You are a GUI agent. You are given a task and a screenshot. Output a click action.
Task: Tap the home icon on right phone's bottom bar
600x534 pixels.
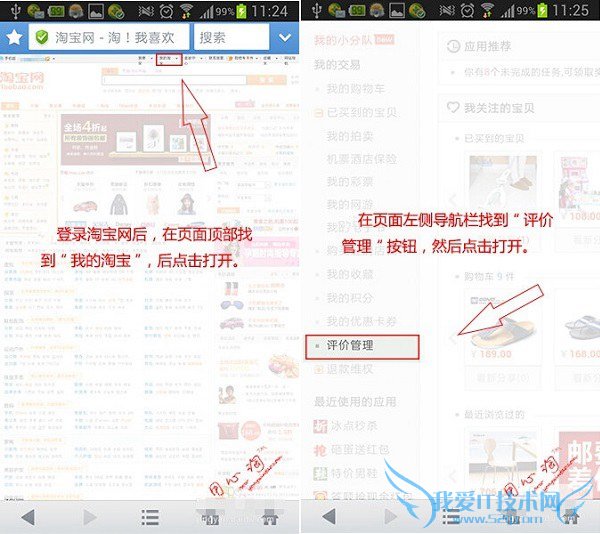click(571, 517)
